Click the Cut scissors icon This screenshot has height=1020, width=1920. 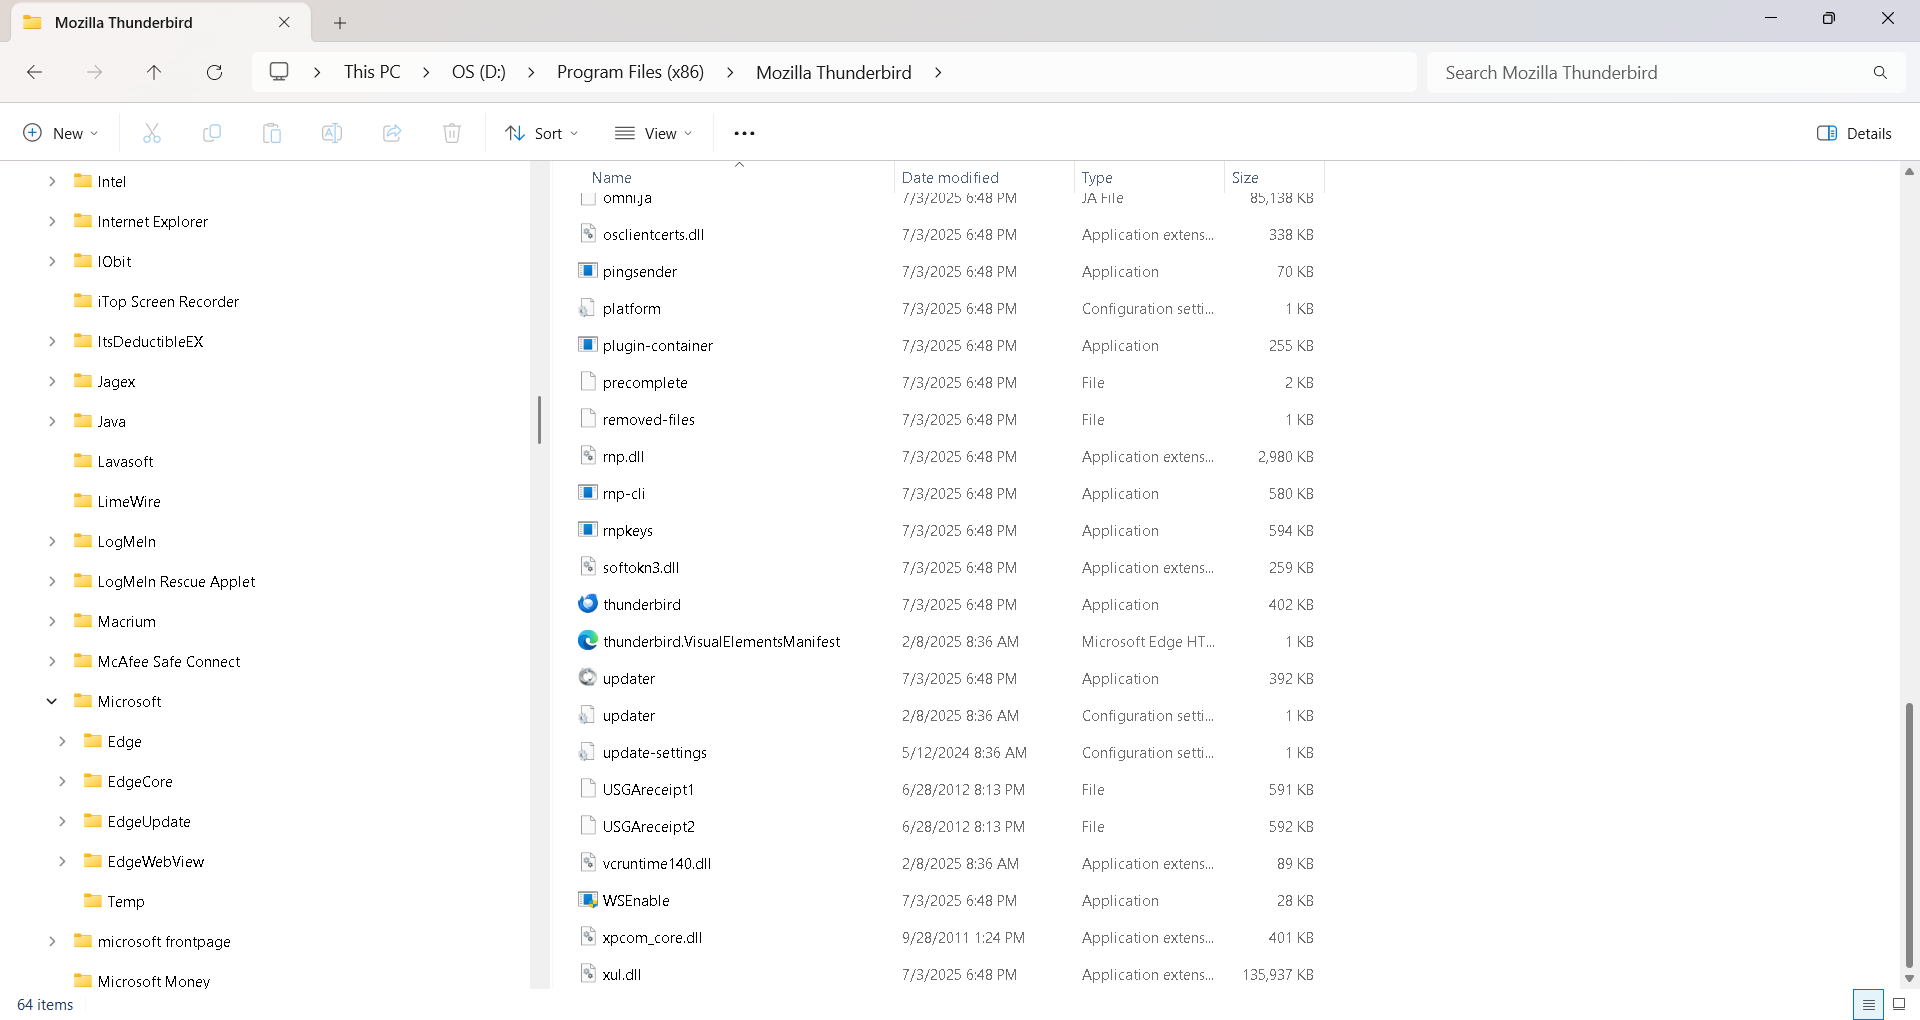[x=152, y=133]
